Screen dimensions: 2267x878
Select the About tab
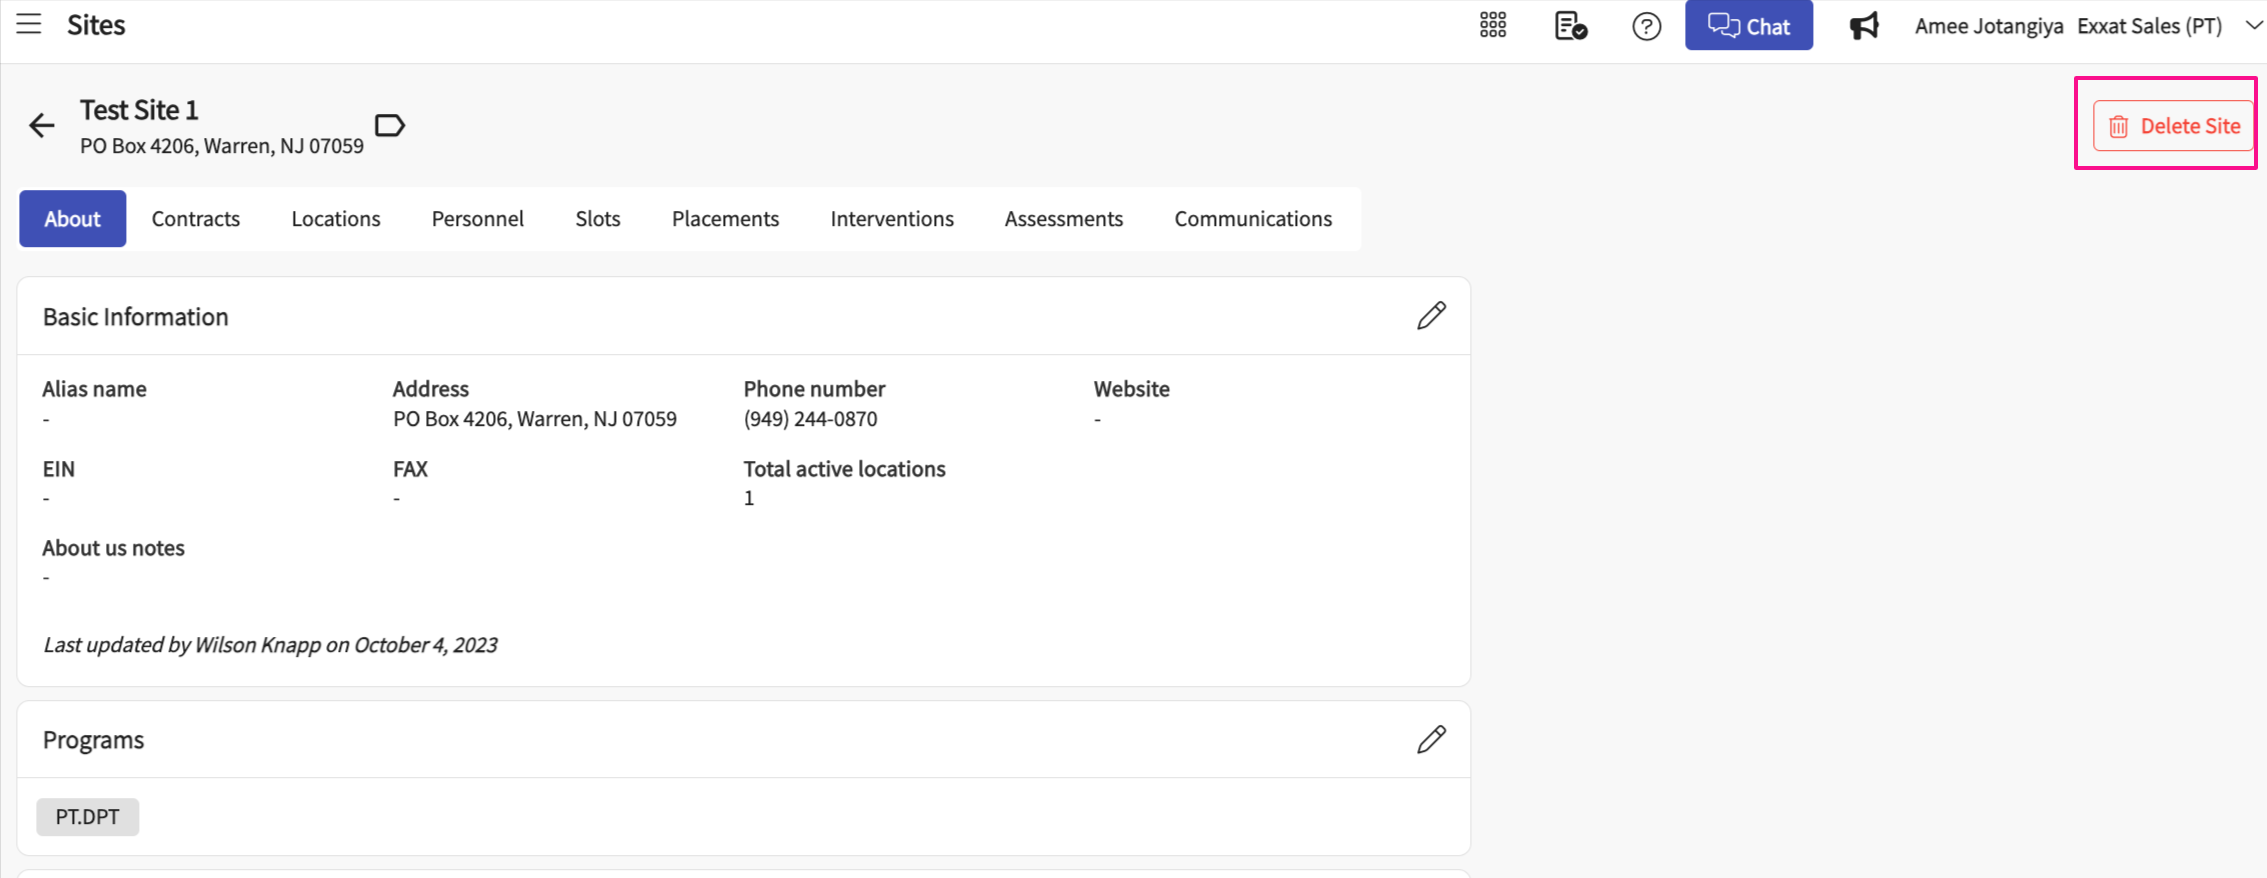(72, 219)
